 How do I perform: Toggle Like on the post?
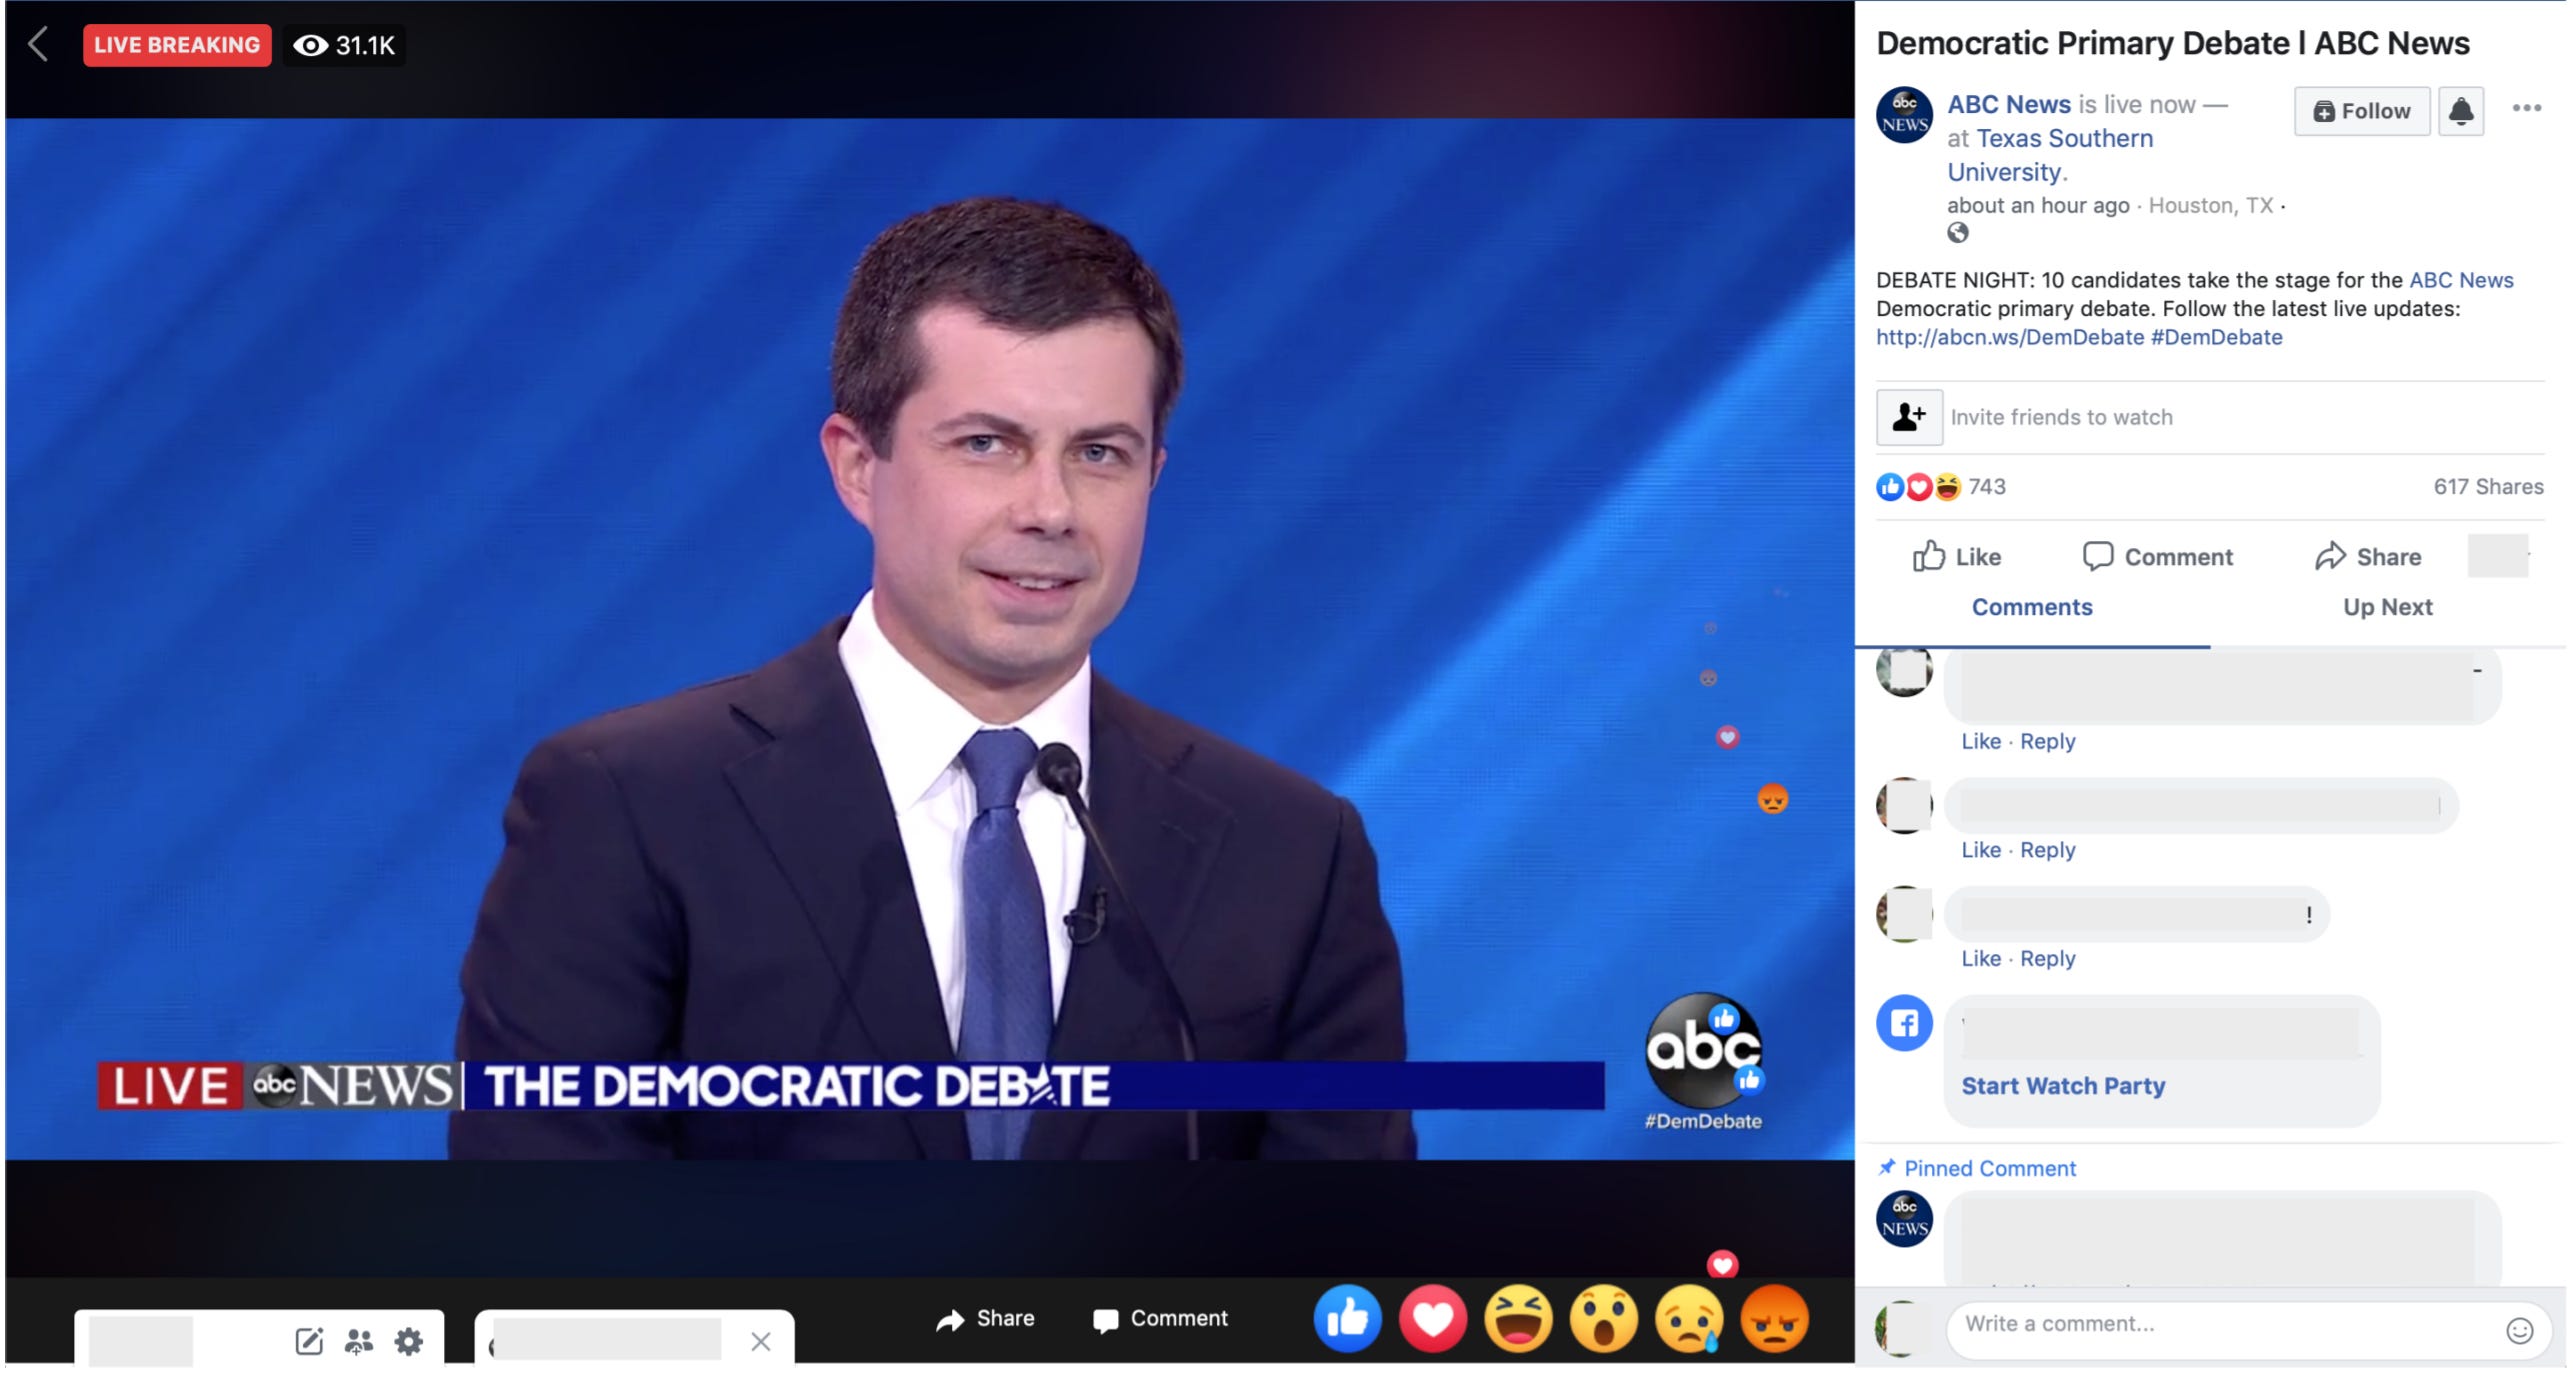tap(1956, 556)
